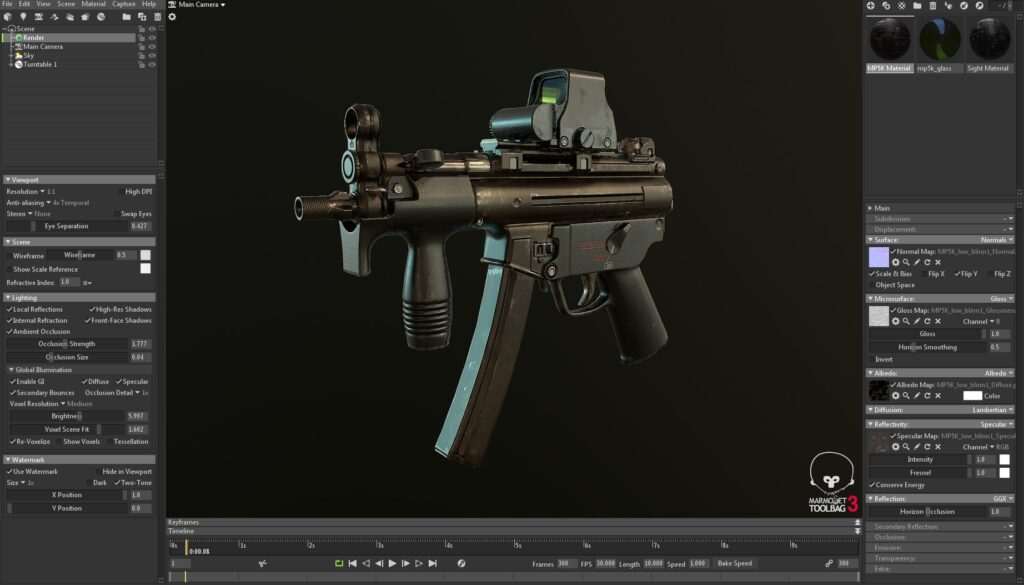Image resolution: width=1024 pixels, height=585 pixels.
Task: Open the Scene menu
Action: pyautogui.click(x=66, y=4)
